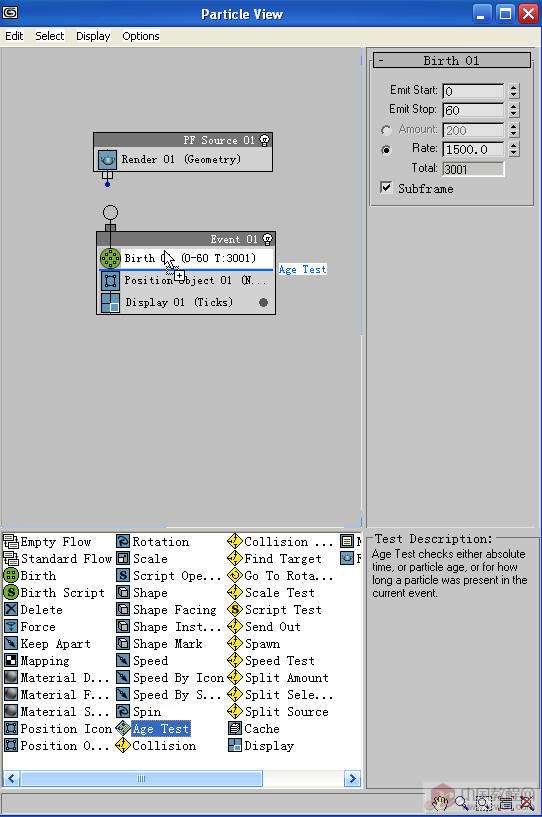Activate the Pan hand tool
This screenshot has height=817, width=542.
click(x=441, y=803)
